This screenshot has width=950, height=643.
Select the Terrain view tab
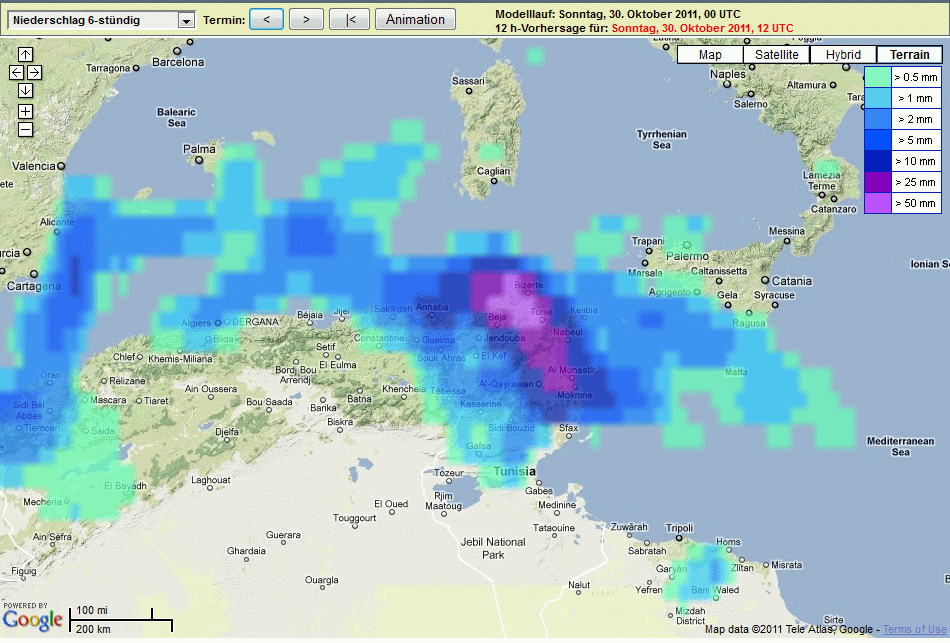point(909,55)
